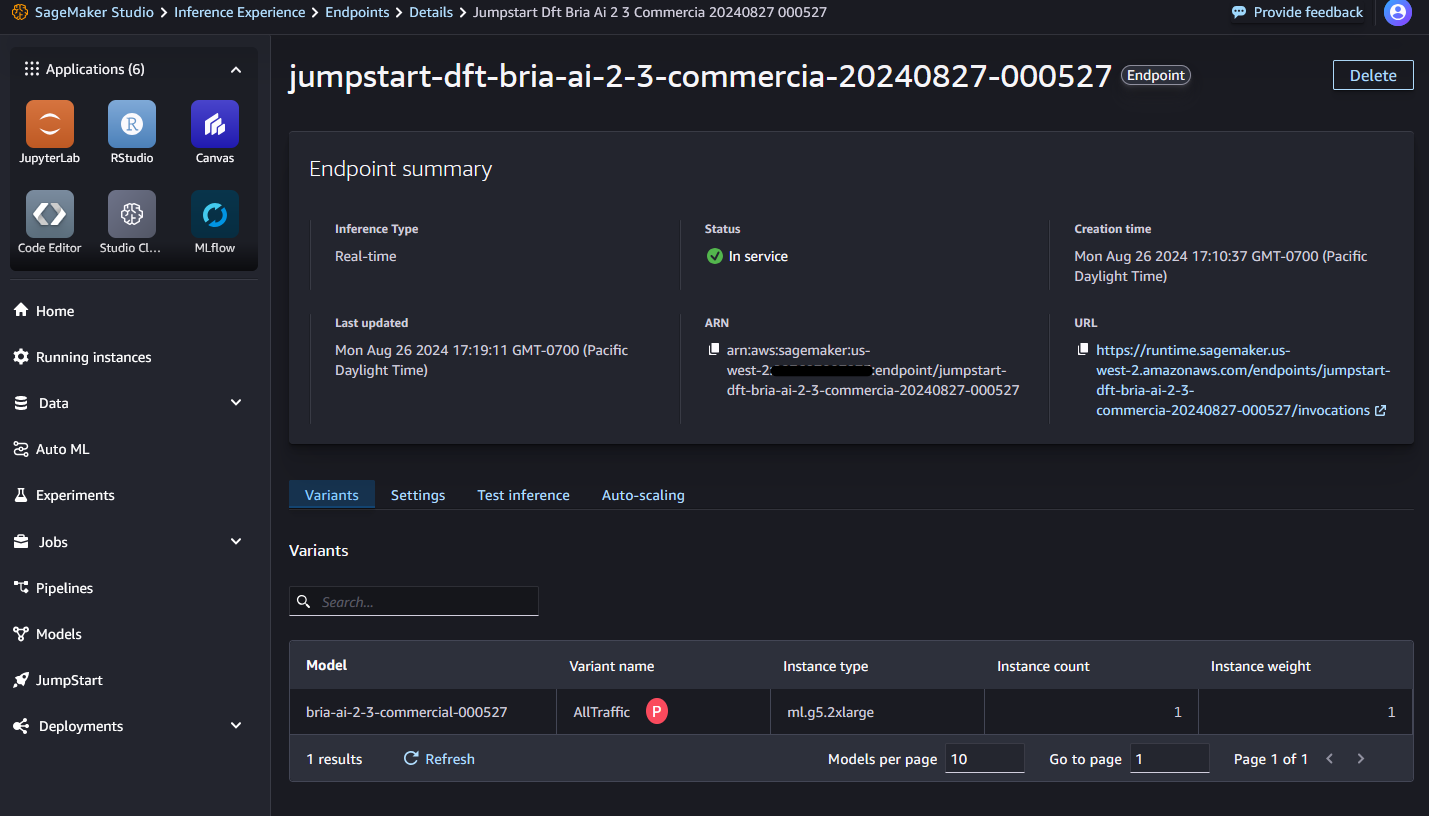Click the Real-time inference type value

pyautogui.click(x=365, y=256)
